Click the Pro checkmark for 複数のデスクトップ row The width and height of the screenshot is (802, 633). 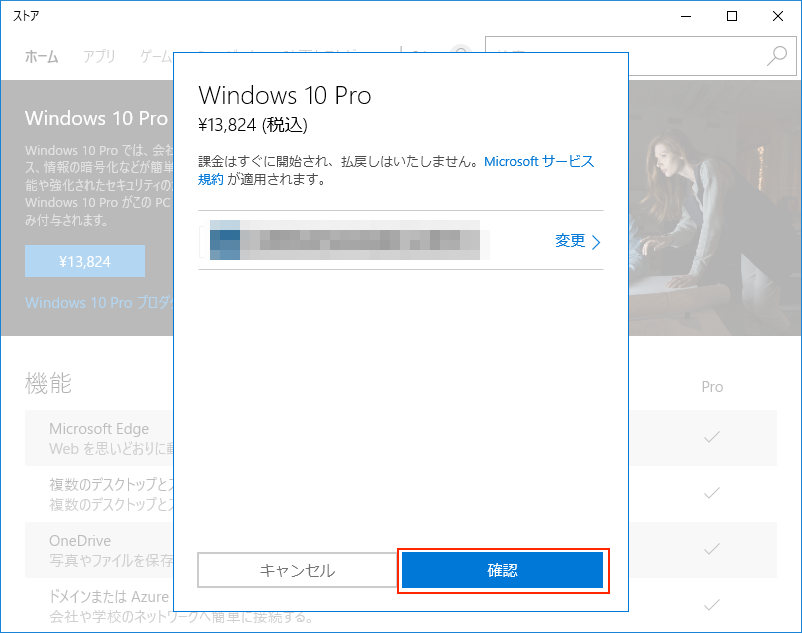click(712, 493)
